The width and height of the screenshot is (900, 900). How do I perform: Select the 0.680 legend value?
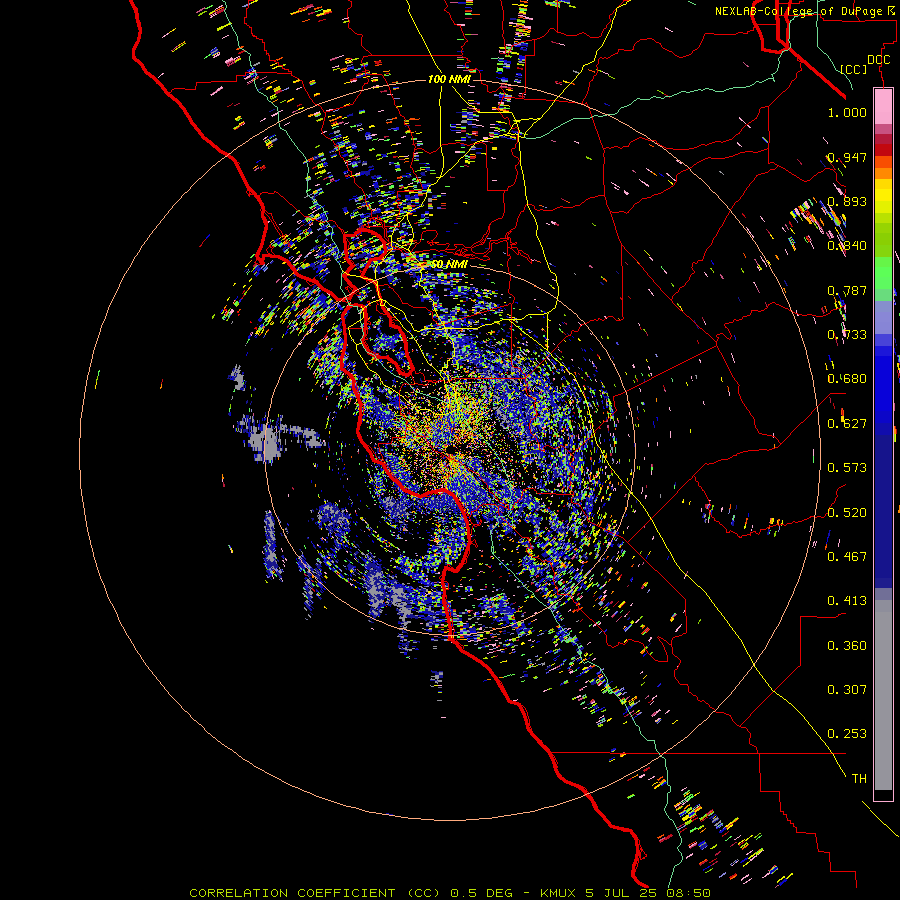pyautogui.click(x=847, y=379)
